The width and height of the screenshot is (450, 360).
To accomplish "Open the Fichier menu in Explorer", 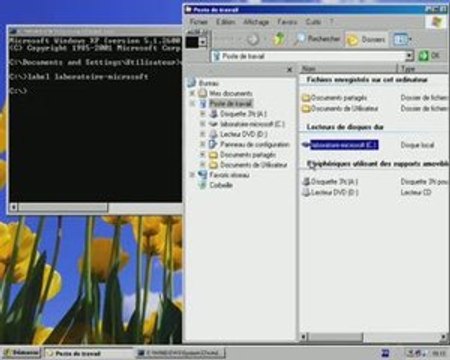I will click(x=199, y=22).
